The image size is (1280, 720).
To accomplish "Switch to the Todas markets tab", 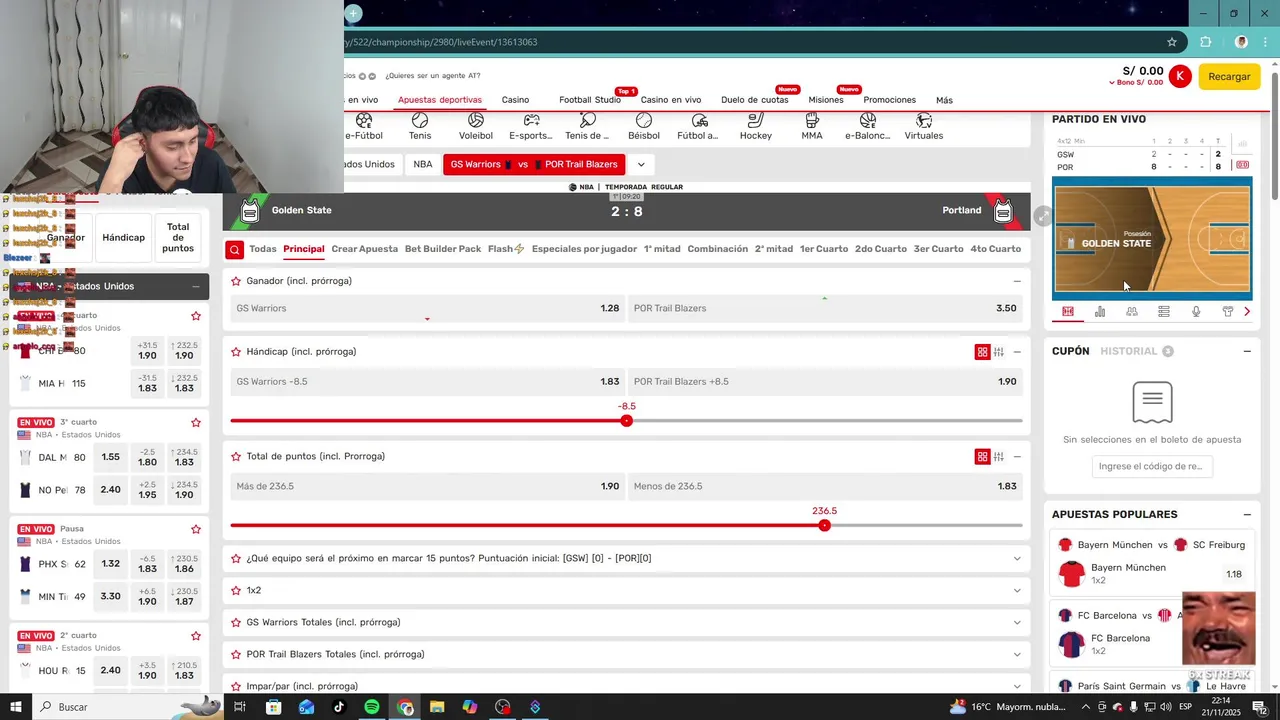I will (x=263, y=249).
